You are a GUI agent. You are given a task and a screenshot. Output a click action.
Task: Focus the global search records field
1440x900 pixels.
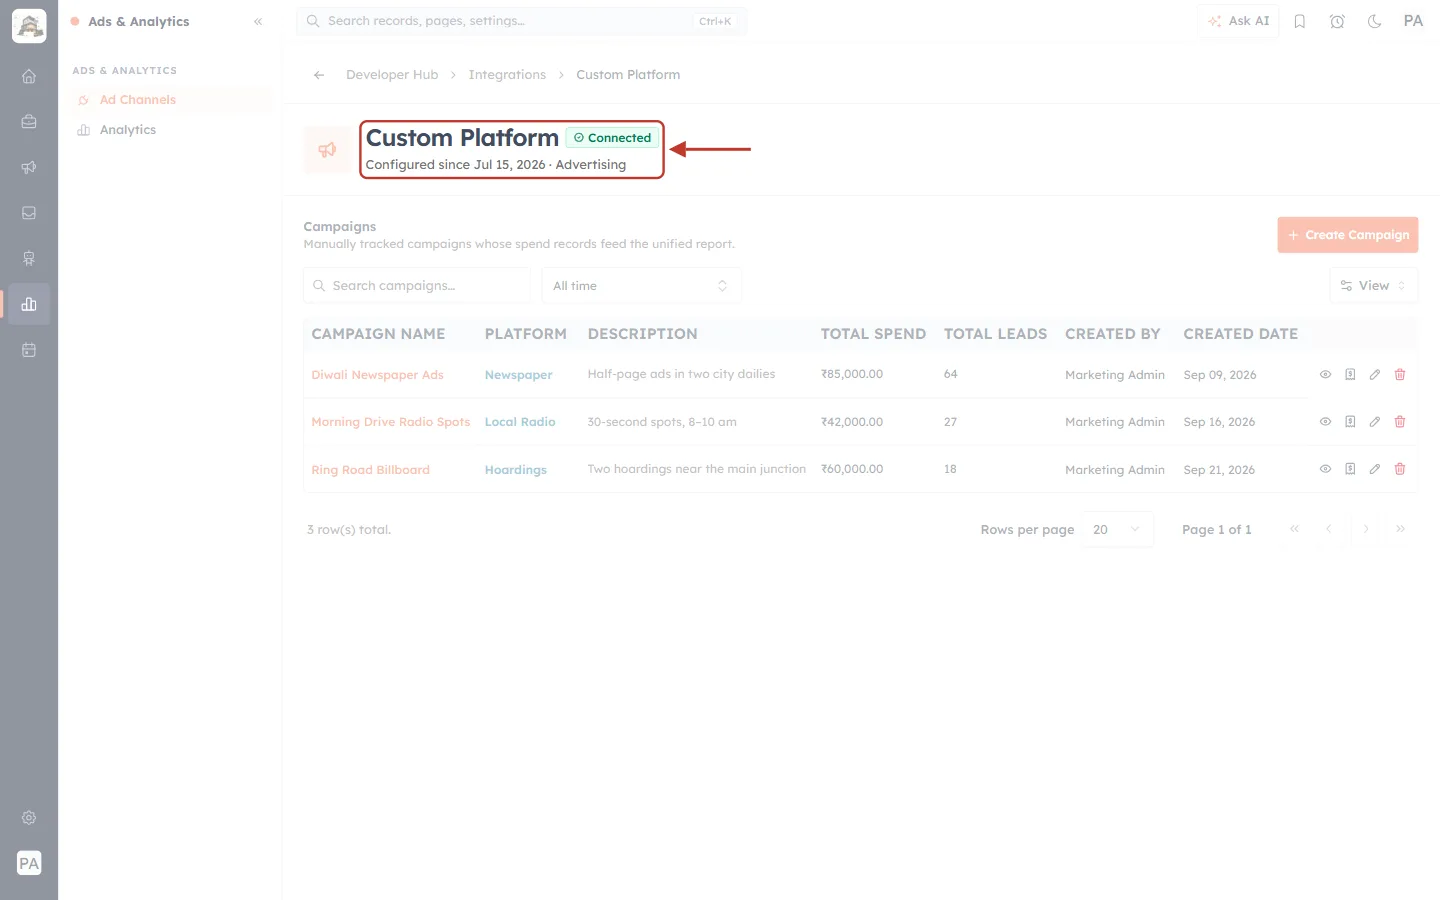pos(521,21)
